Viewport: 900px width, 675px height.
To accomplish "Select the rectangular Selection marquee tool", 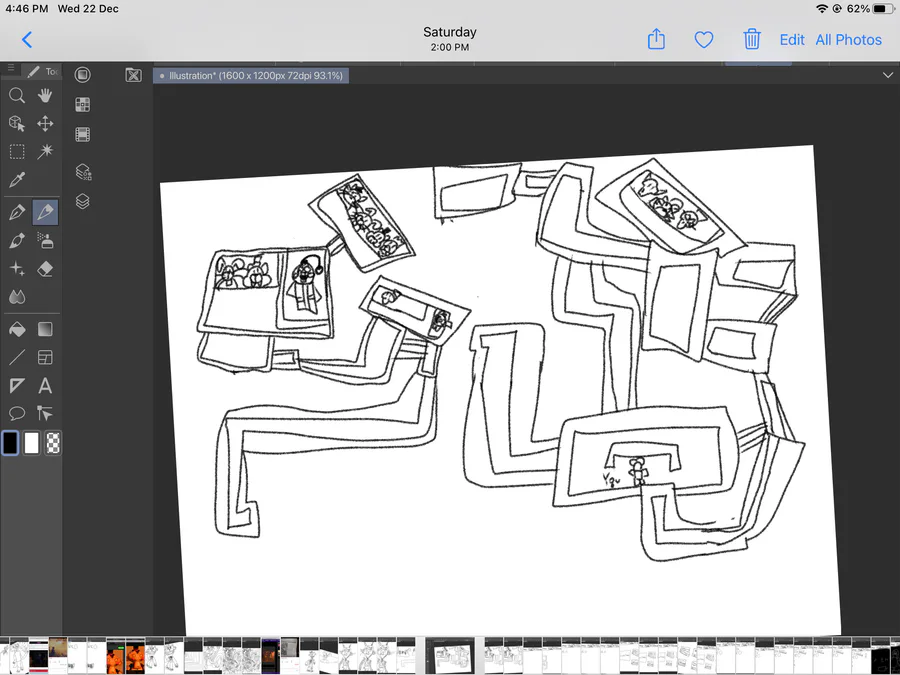I will [17, 152].
